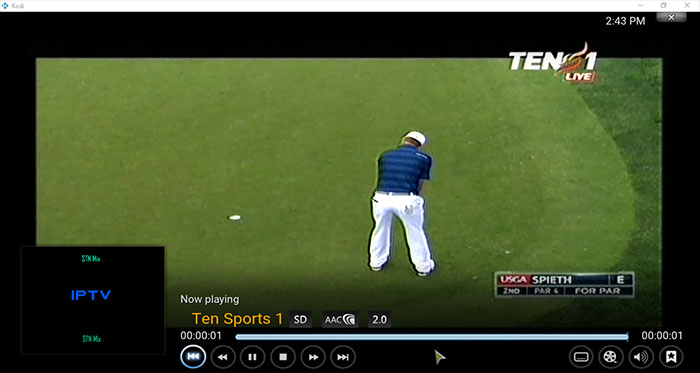Pause the Ten Sports 1 stream

(253, 357)
